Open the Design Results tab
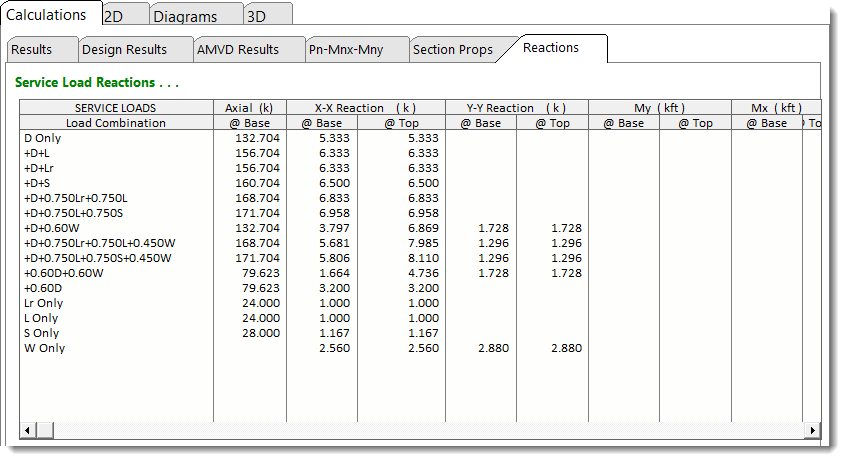845x461 pixels. pyautogui.click(x=124, y=49)
